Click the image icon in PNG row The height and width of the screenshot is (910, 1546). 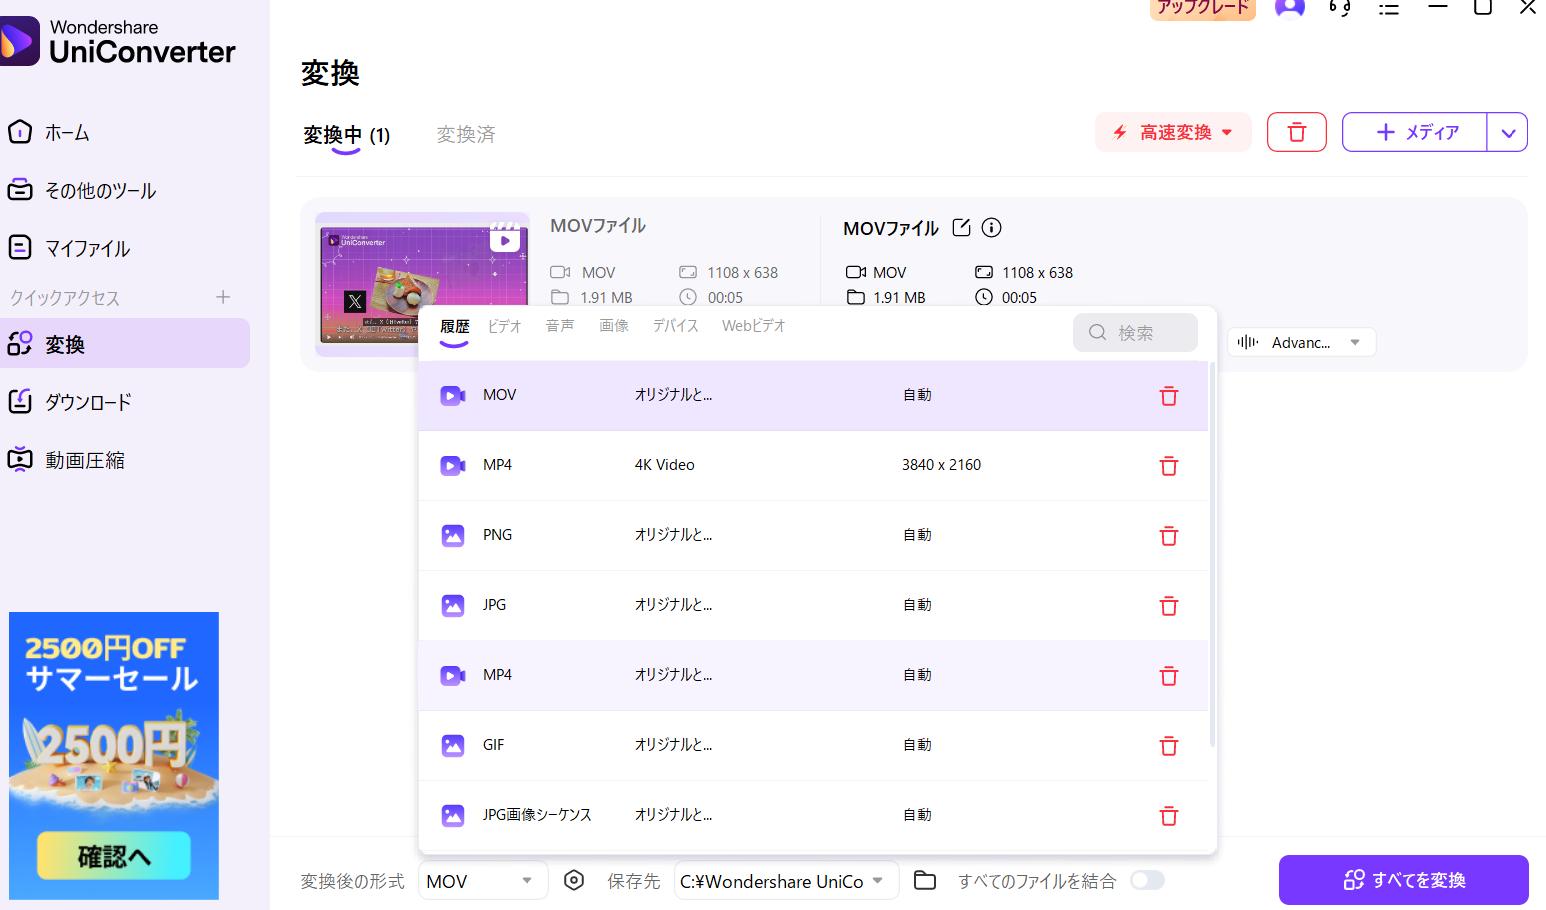pos(453,535)
